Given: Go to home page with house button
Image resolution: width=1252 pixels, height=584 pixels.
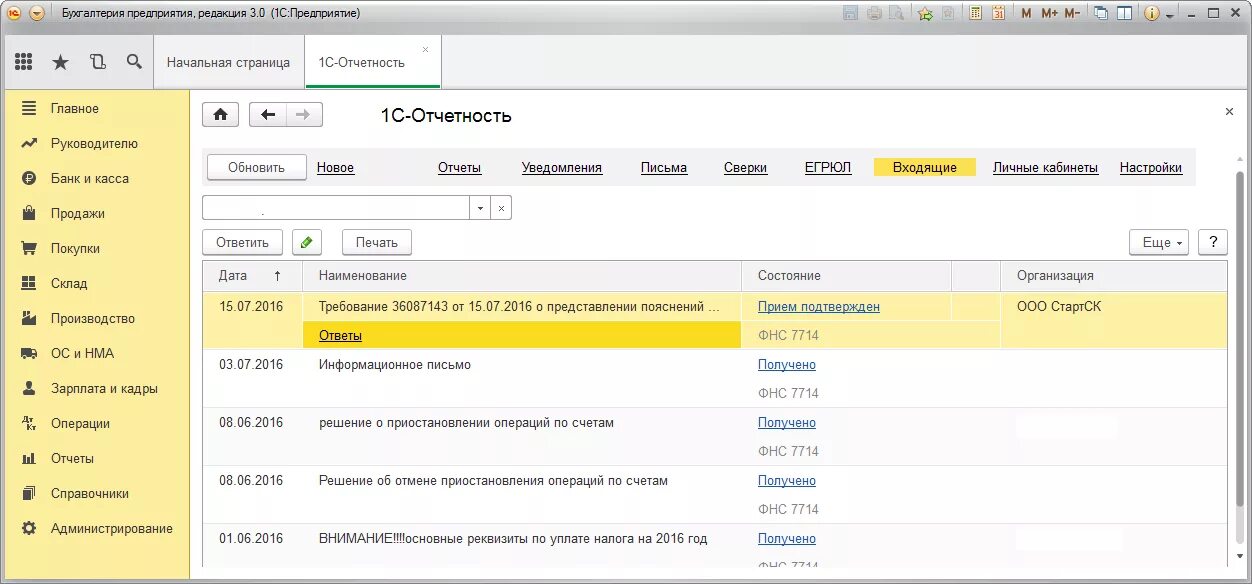Looking at the screenshot, I should point(220,115).
